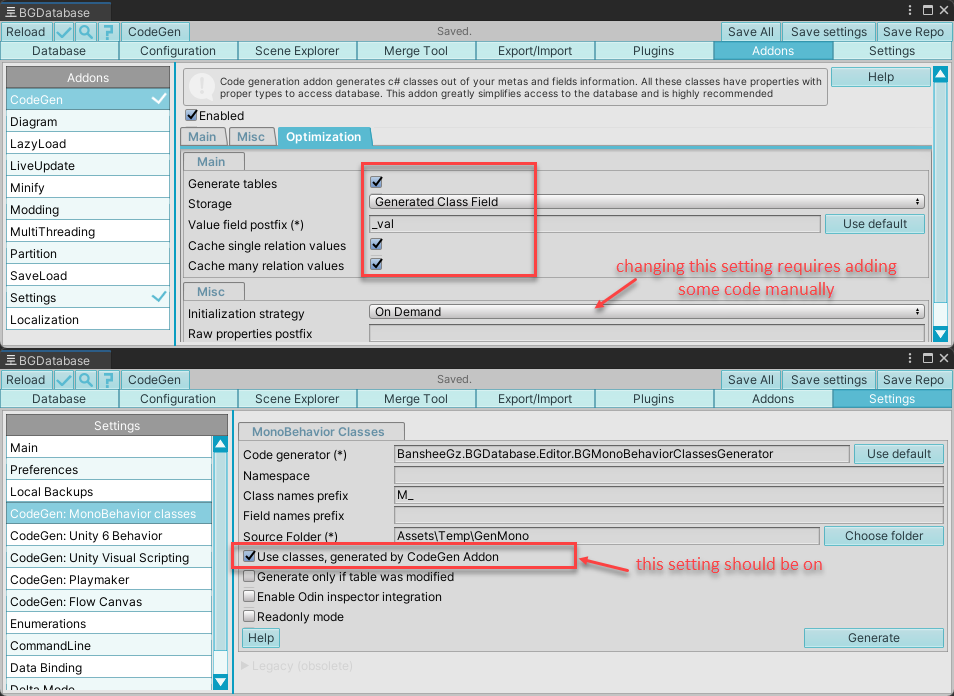Click the Raw properties postfix field
The height and width of the screenshot is (696, 954).
(x=647, y=333)
